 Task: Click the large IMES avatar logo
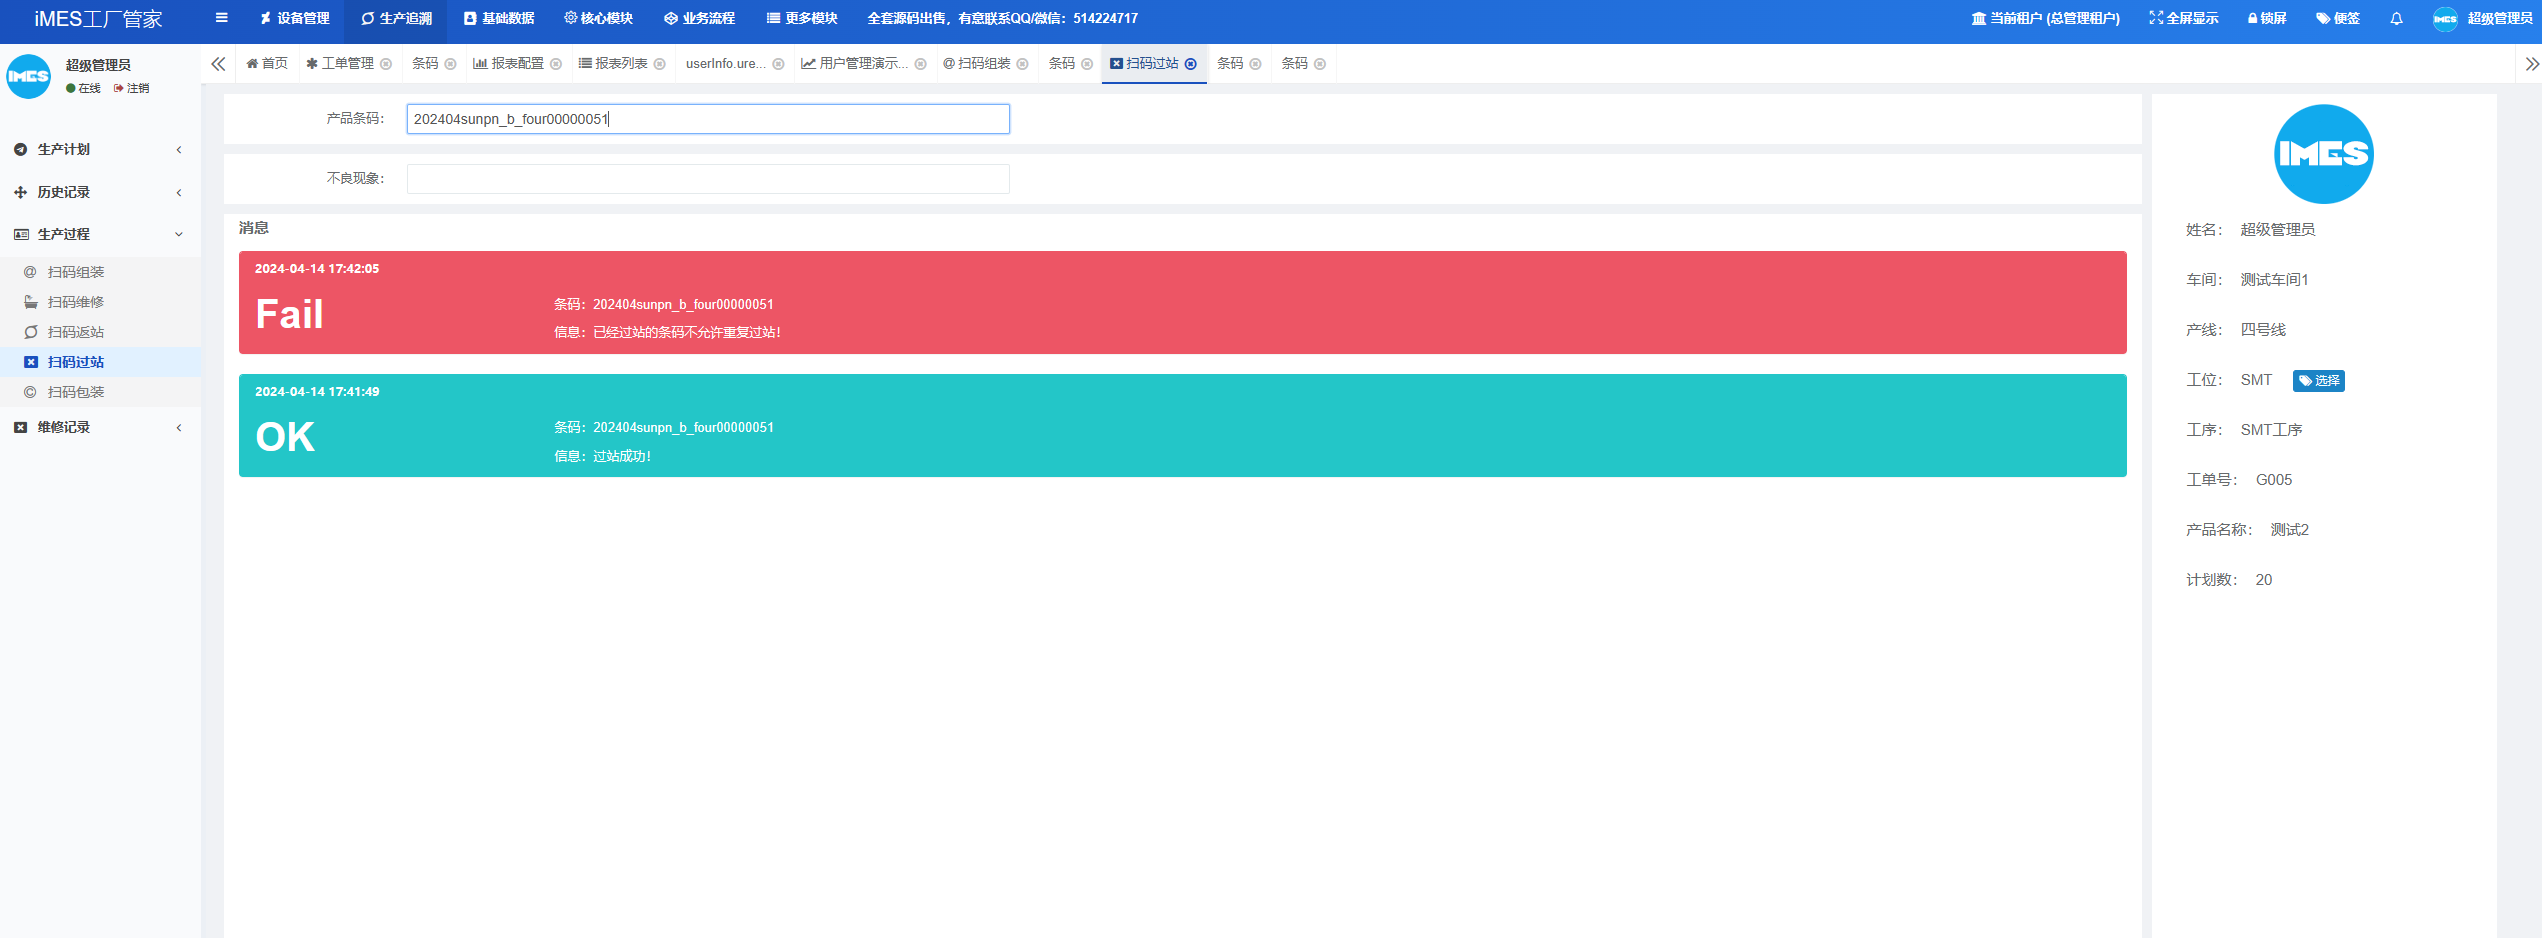click(x=2324, y=154)
